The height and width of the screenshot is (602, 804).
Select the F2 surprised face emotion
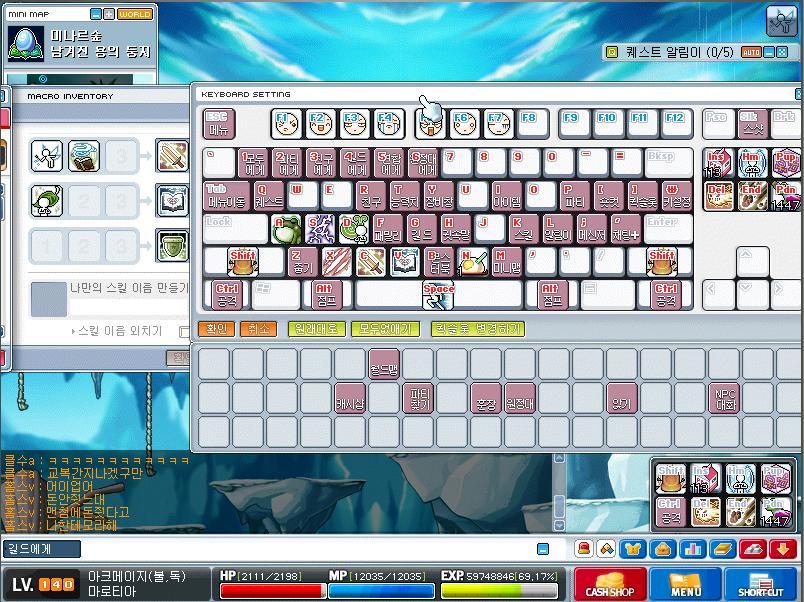pyautogui.click(x=320, y=124)
